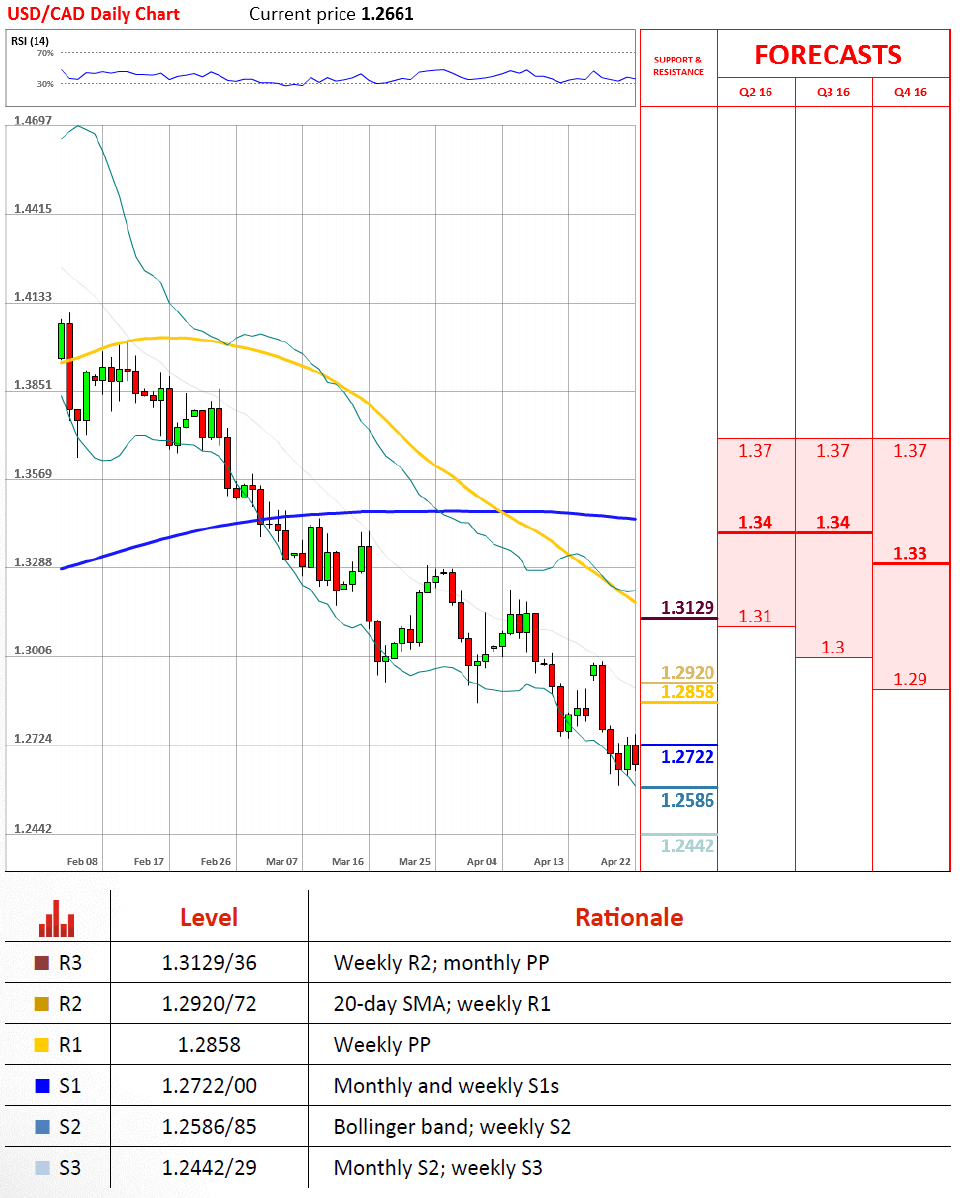The height and width of the screenshot is (1198, 960).
Task: Click the RSI (14) label
Action: tap(30, 40)
